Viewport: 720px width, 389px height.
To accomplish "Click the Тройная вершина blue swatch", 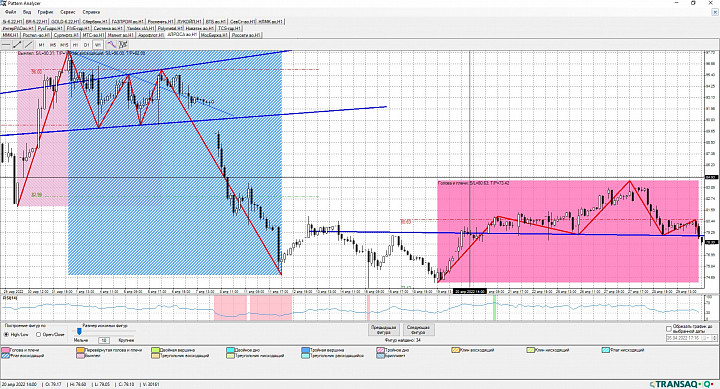I will [305, 350].
